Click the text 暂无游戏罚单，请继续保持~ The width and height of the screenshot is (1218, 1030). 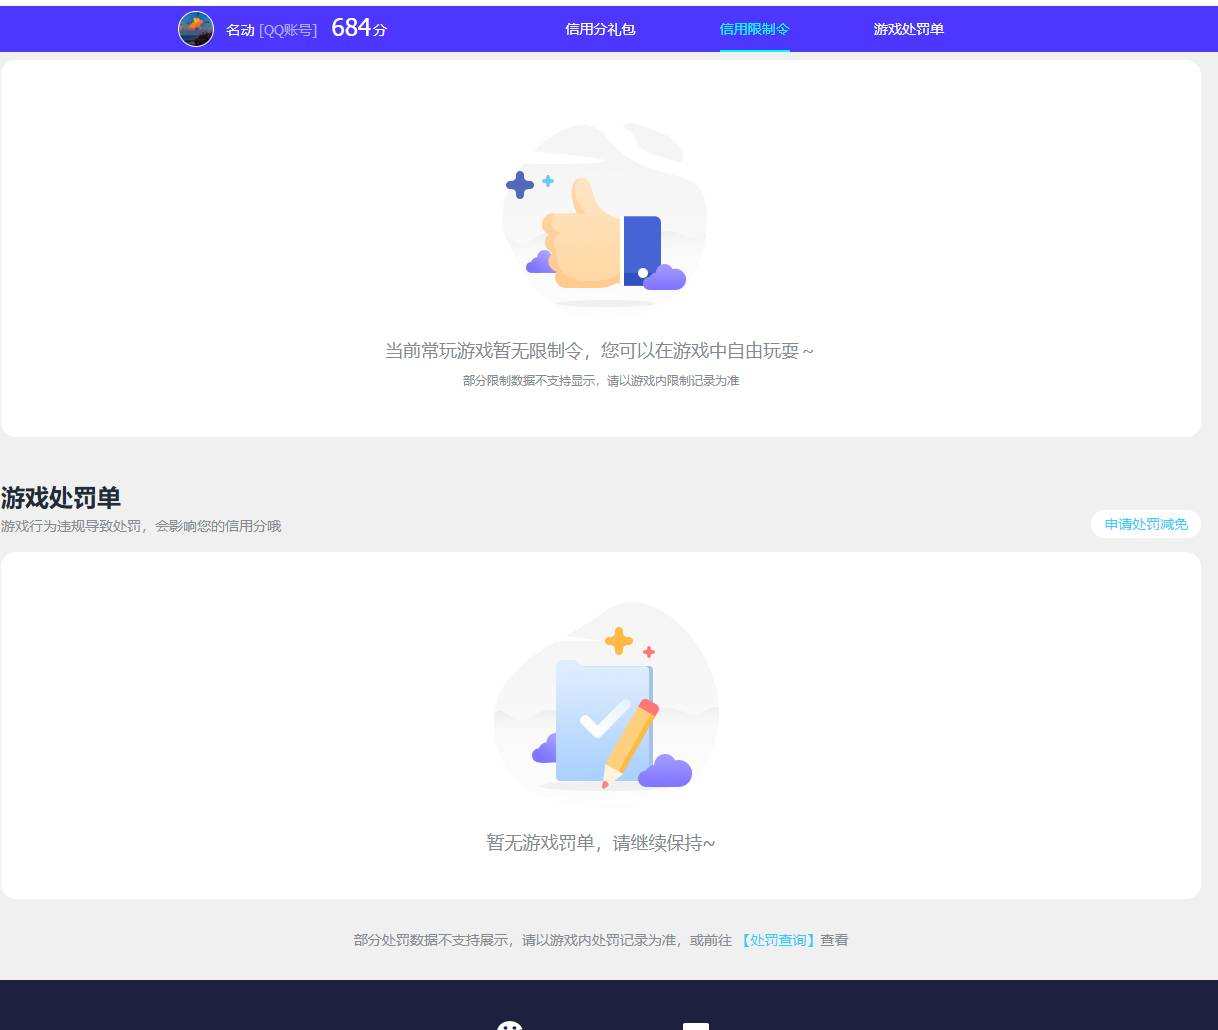click(x=601, y=843)
